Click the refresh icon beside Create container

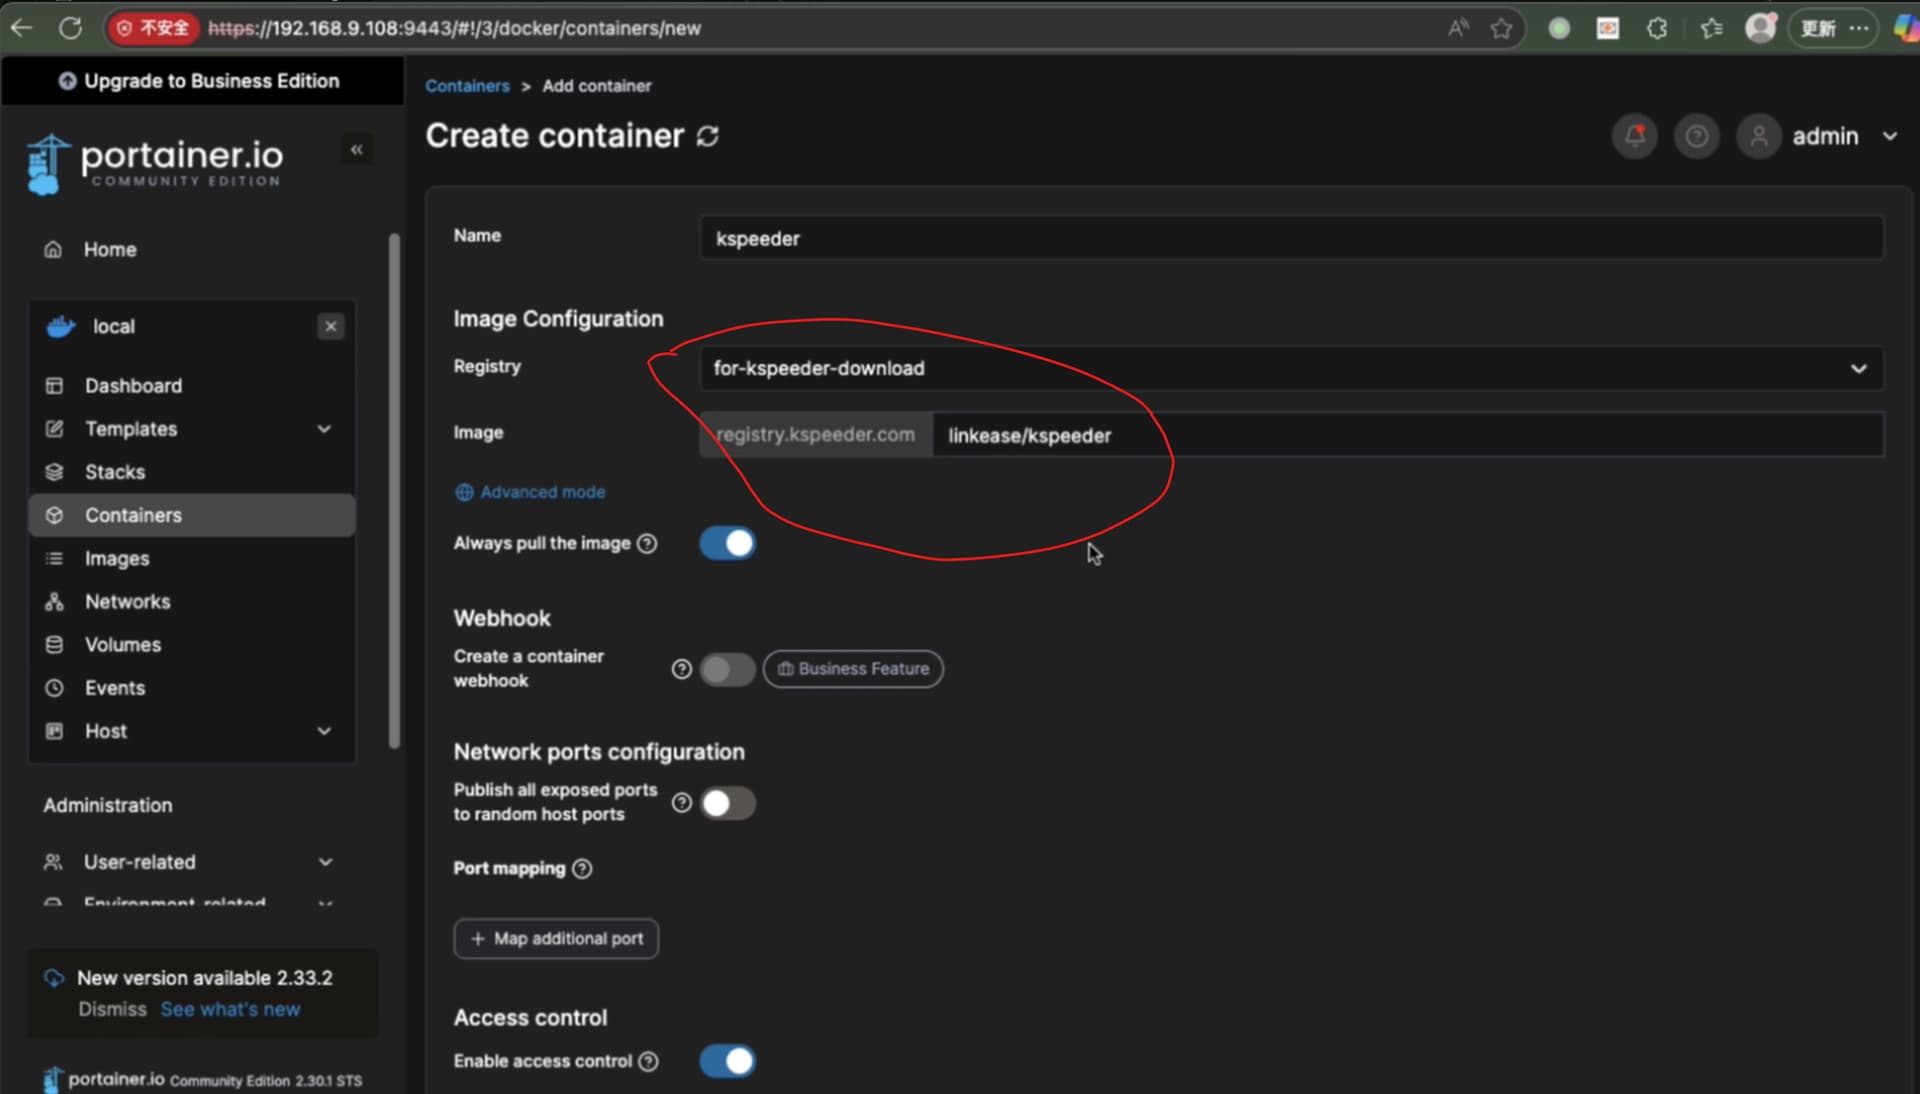(x=708, y=136)
